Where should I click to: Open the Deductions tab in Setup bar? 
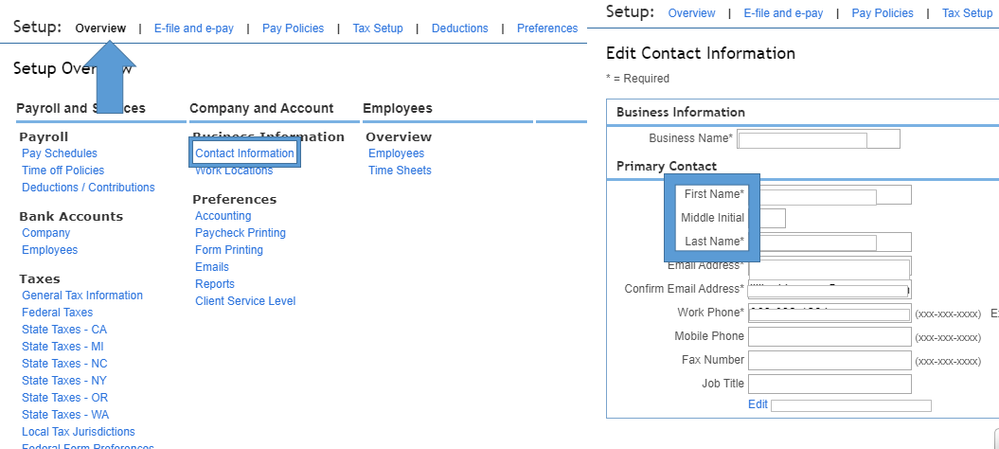coord(459,28)
